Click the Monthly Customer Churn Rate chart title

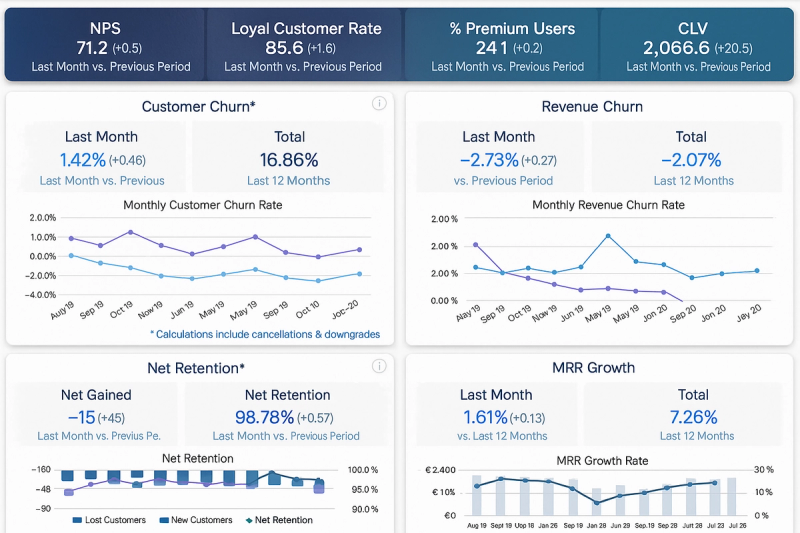[203, 205]
